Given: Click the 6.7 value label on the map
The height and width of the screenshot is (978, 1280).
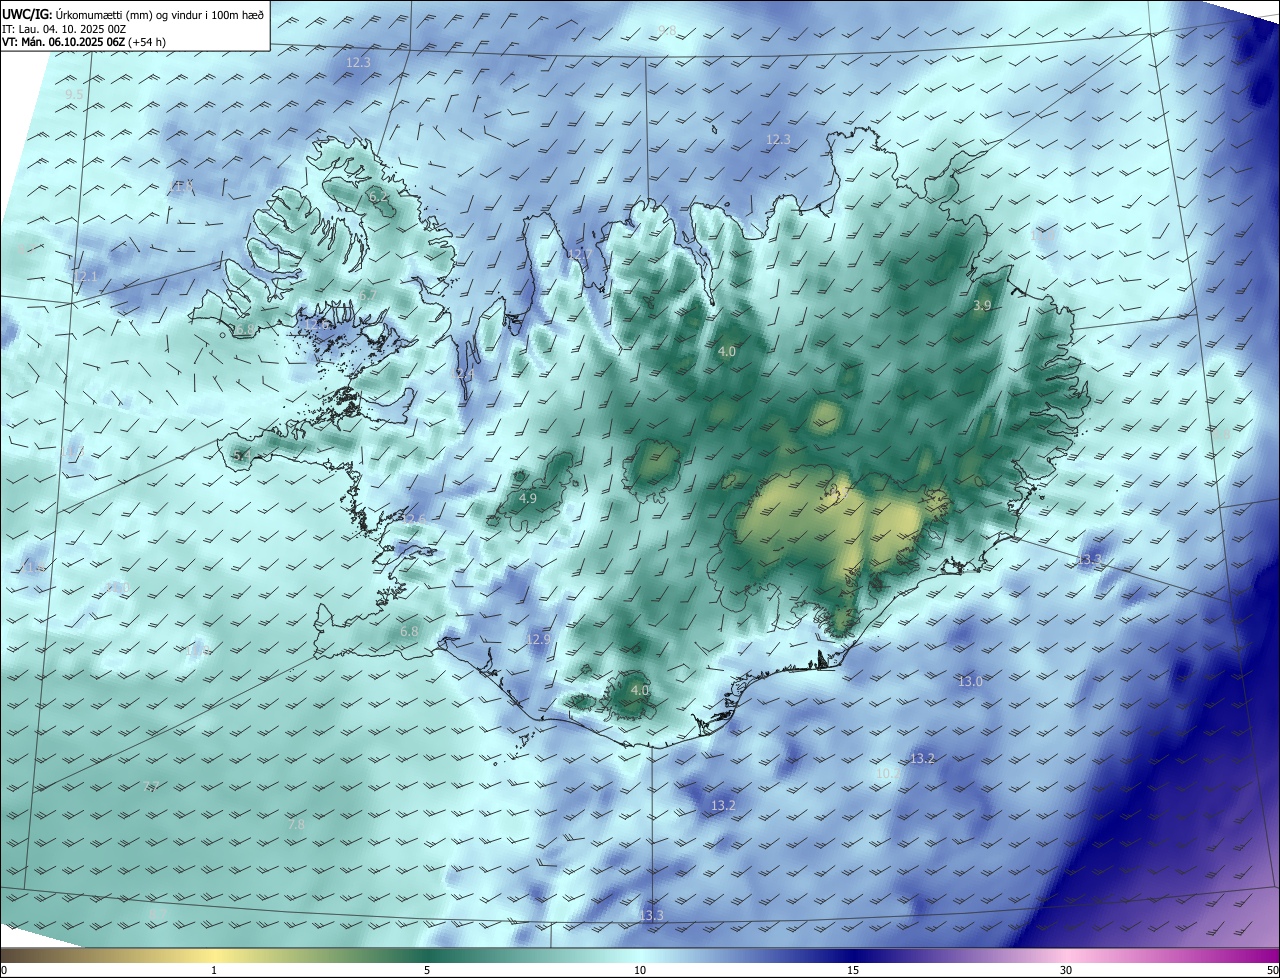Looking at the screenshot, I should 367,295.
